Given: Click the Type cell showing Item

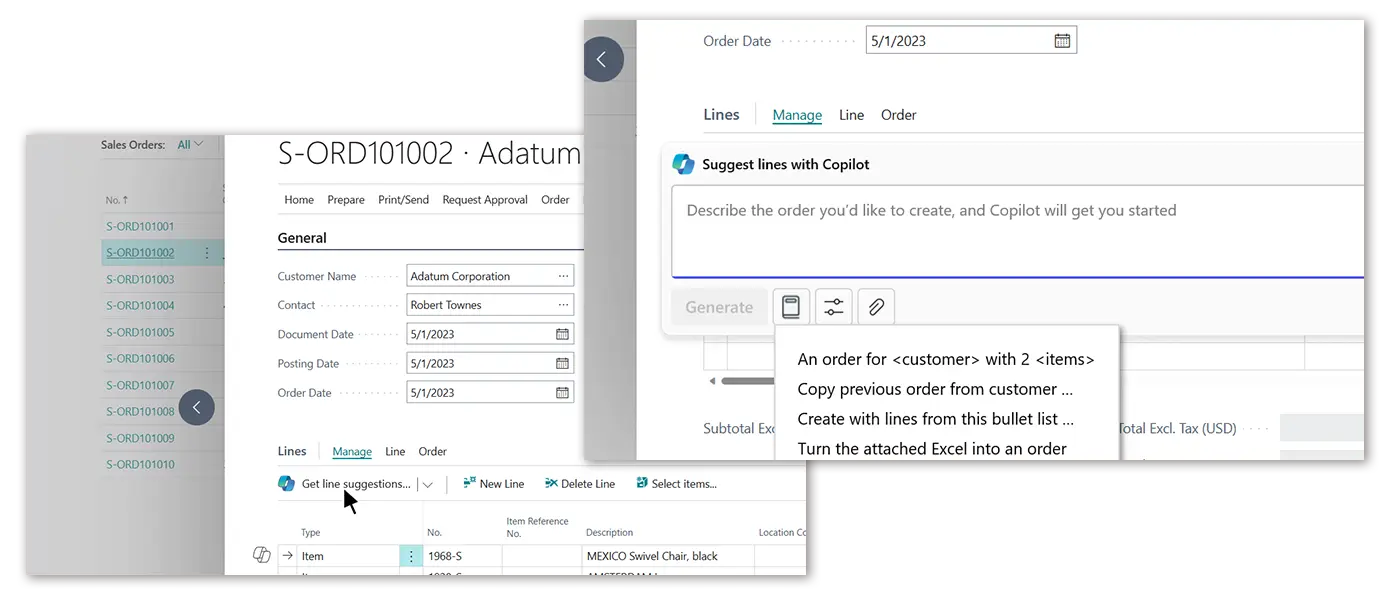Looking at the screenshot, I should (x=349, y=556).
